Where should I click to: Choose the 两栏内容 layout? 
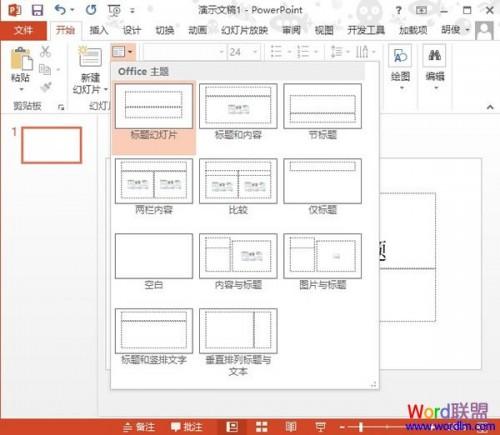coord(154,187)
